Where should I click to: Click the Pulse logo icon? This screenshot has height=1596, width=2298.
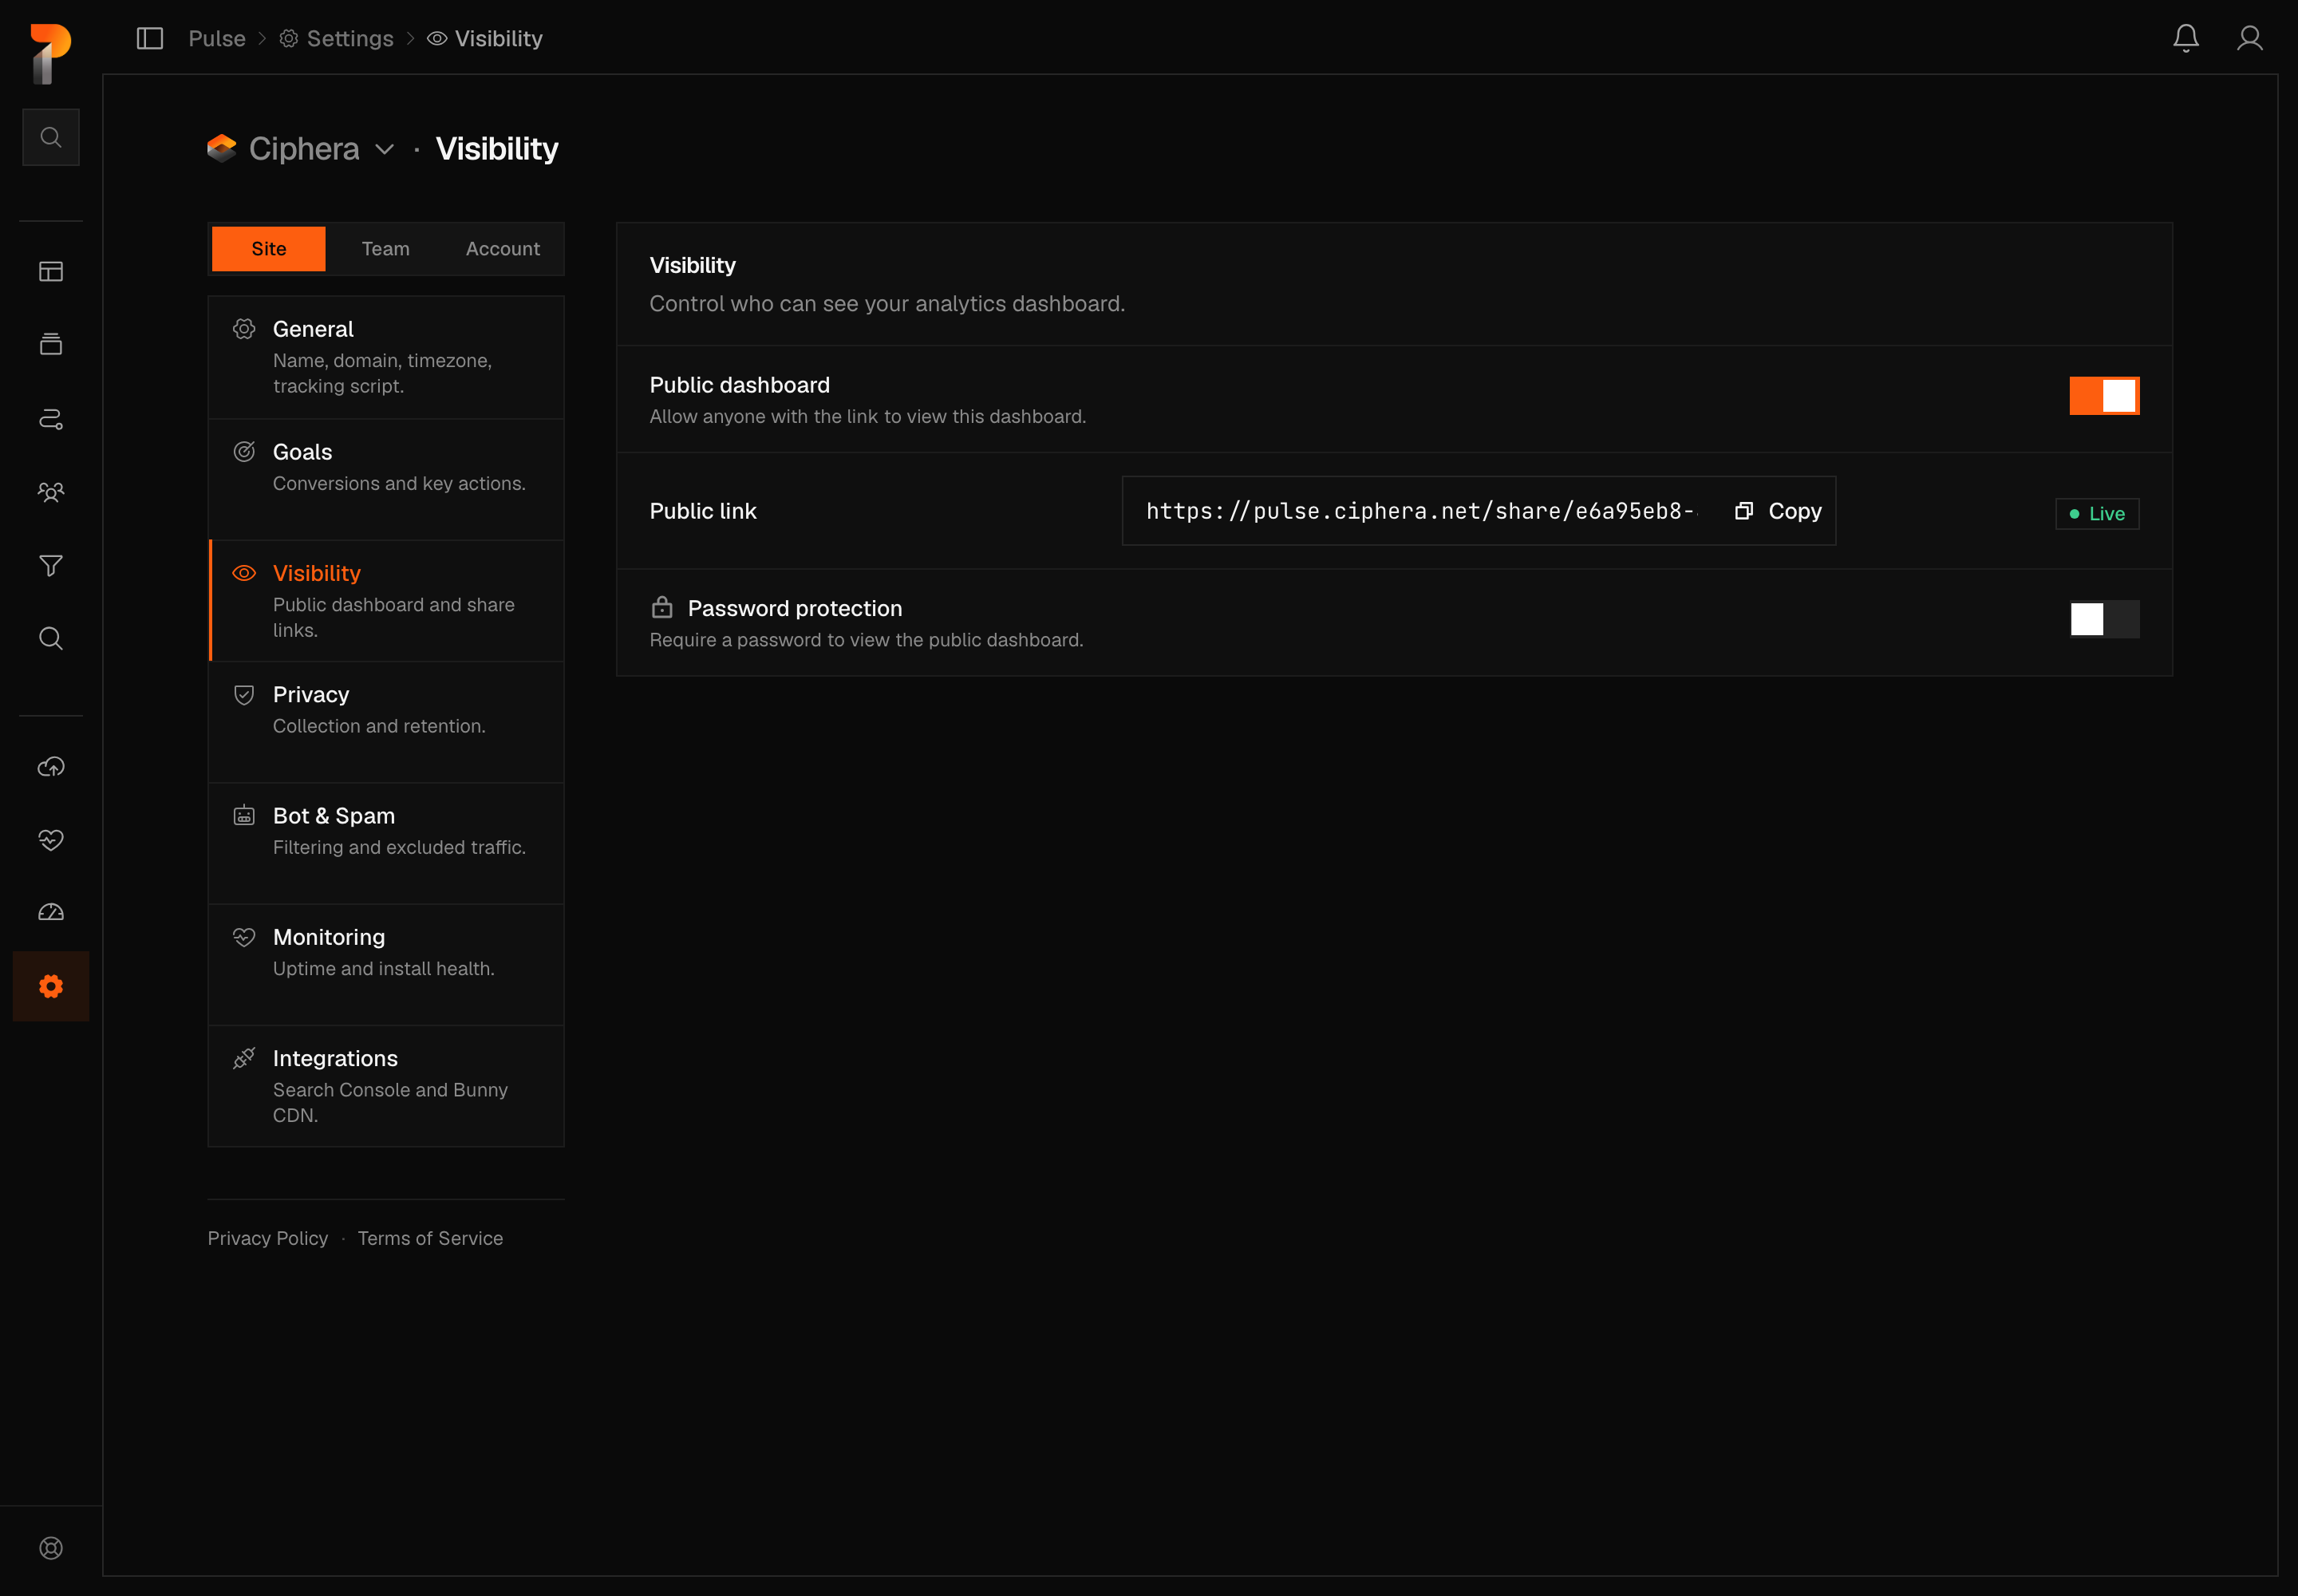(x=51, y=53)
